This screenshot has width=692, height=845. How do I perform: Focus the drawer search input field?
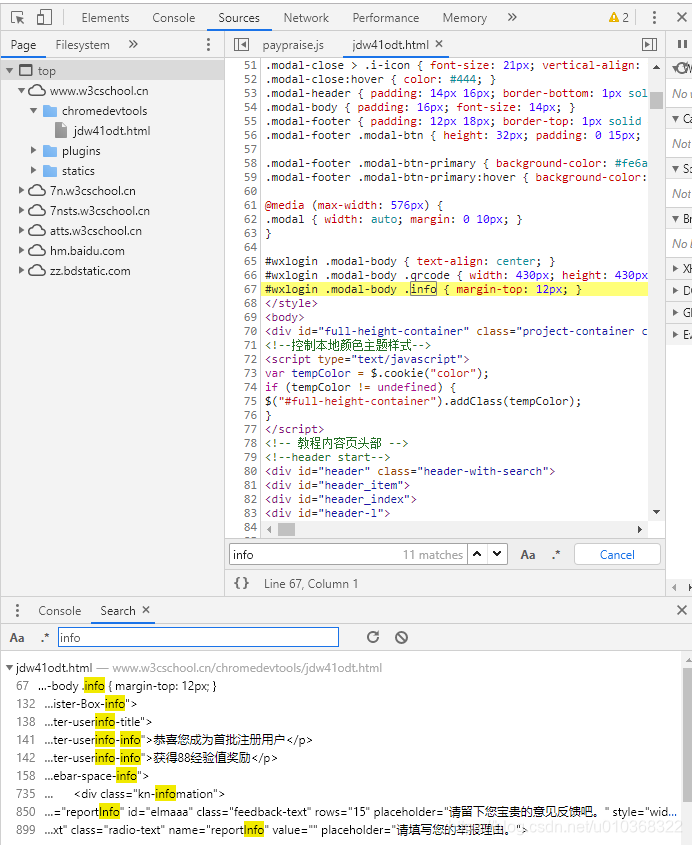pyautogui.click(x=198, y=638)
